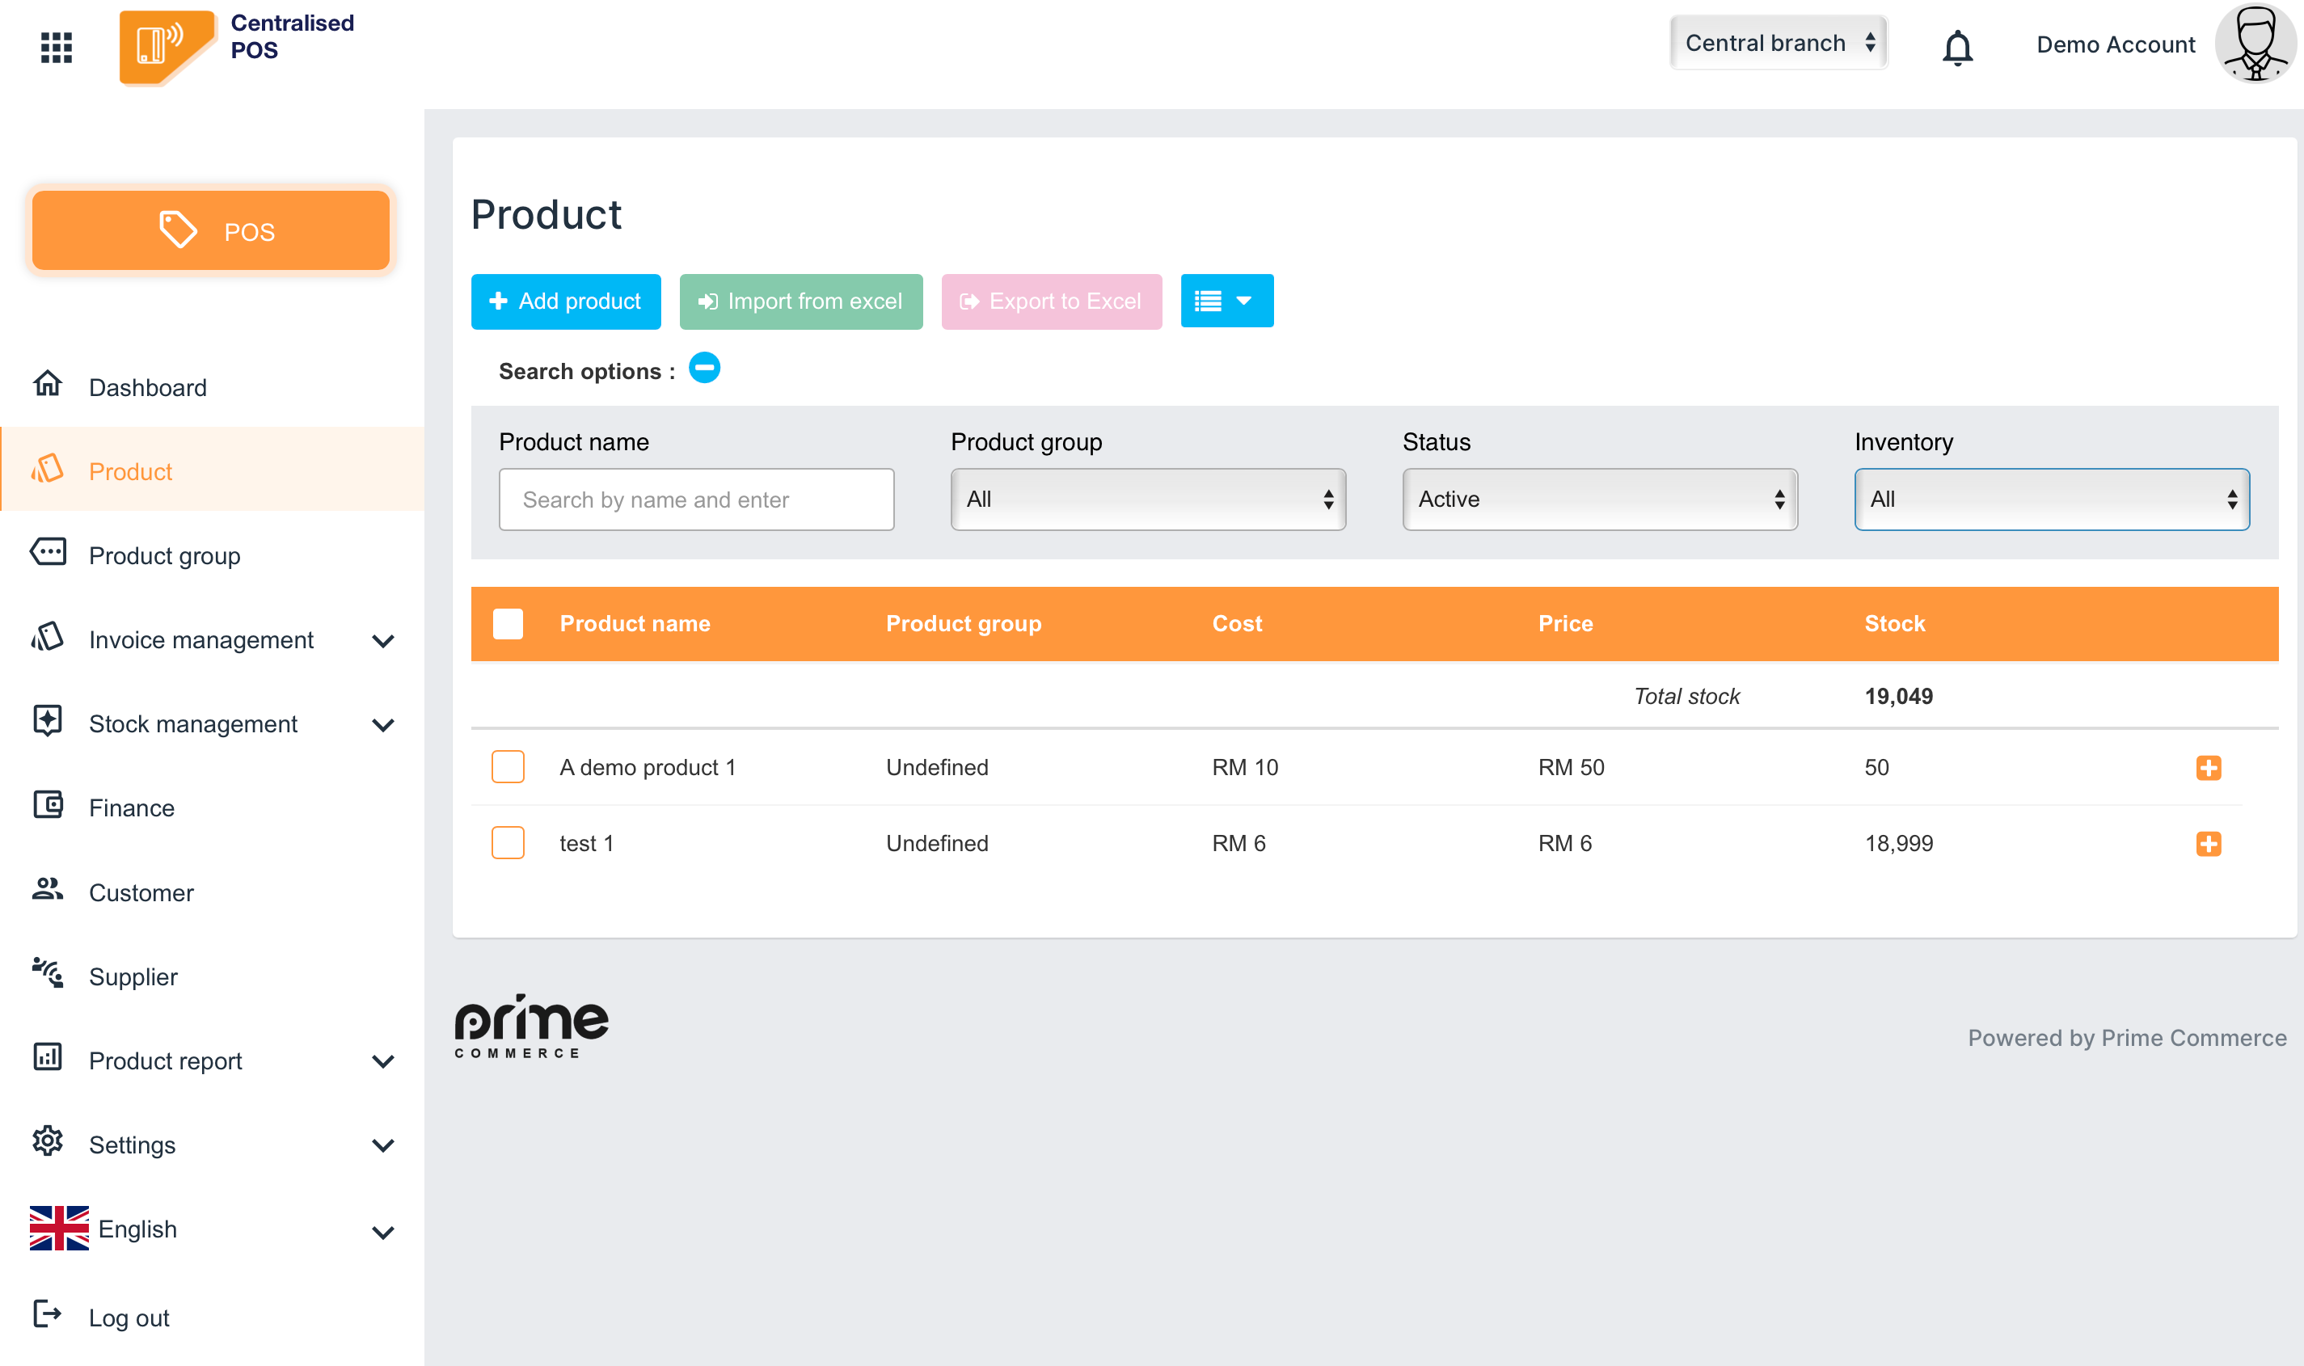Click Import from excel button

800,301
